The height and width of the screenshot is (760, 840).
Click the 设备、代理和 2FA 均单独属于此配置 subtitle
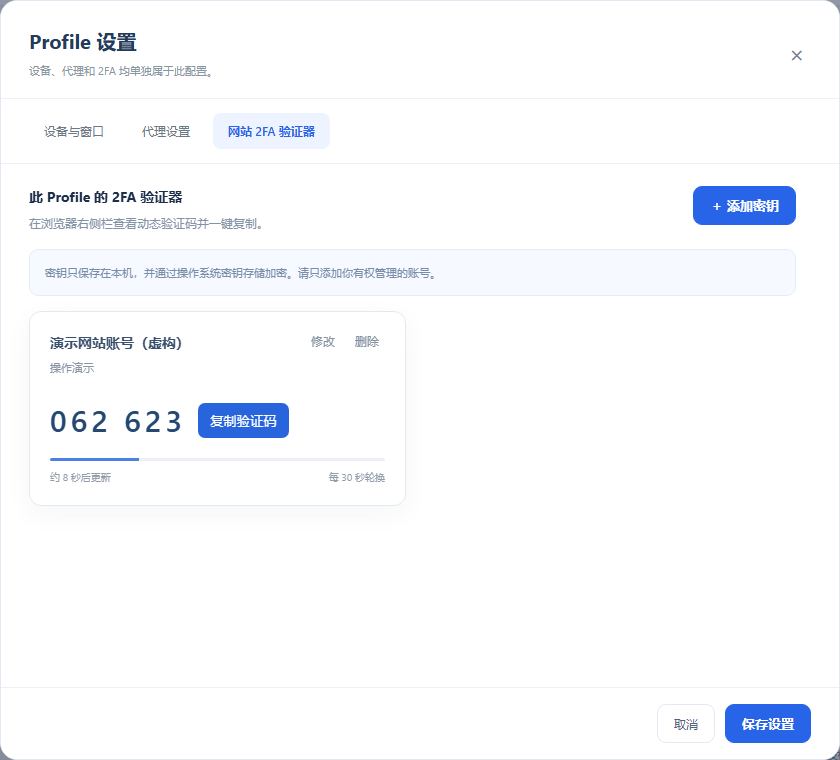tap(123, 71)
